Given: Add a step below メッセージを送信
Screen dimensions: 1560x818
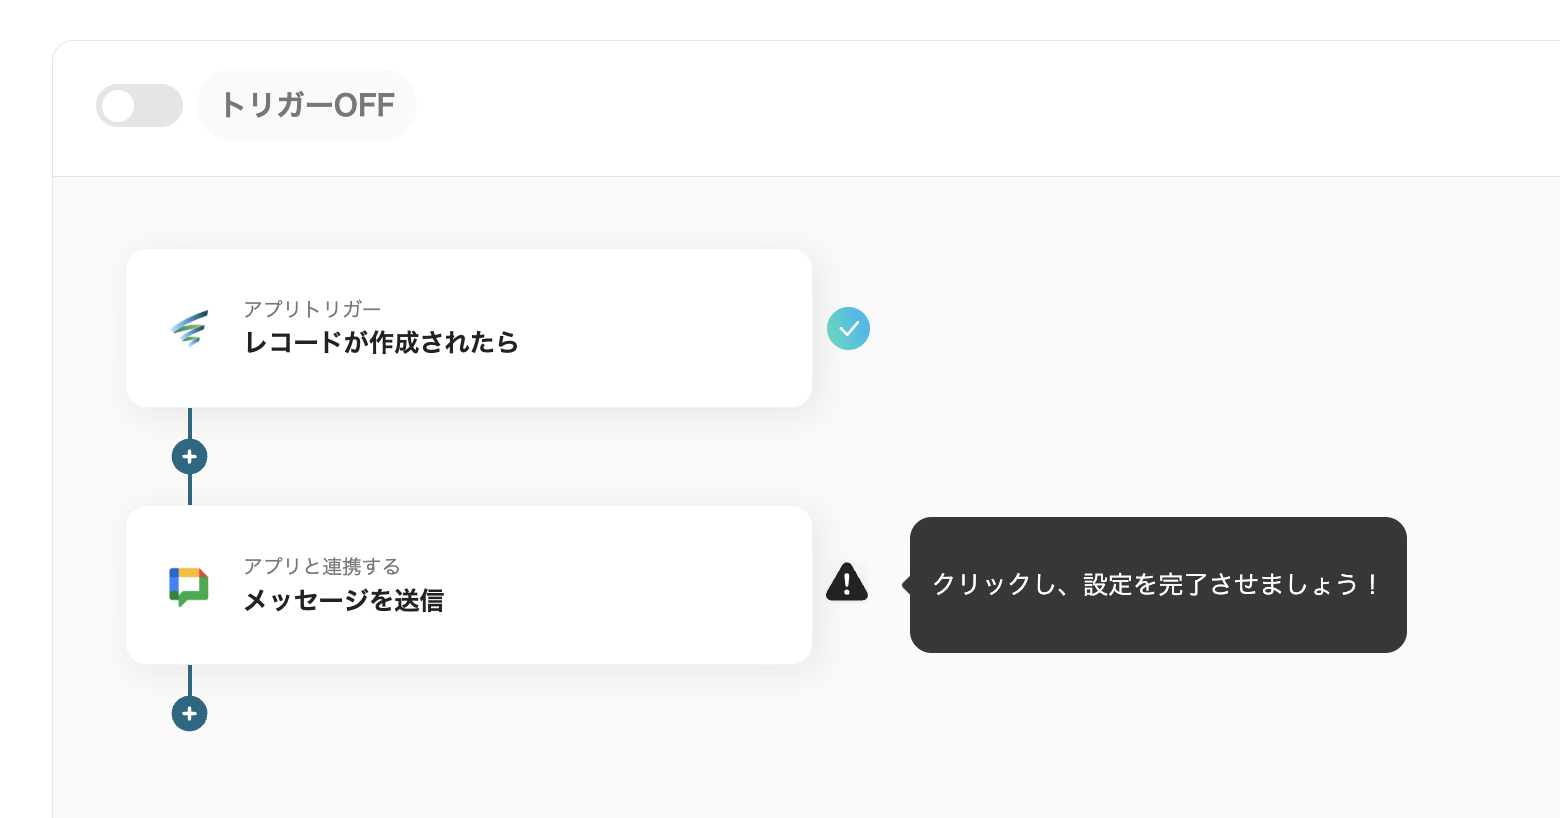Looking at the screenshot, I should pyautogui.click(x=189, y=714).
